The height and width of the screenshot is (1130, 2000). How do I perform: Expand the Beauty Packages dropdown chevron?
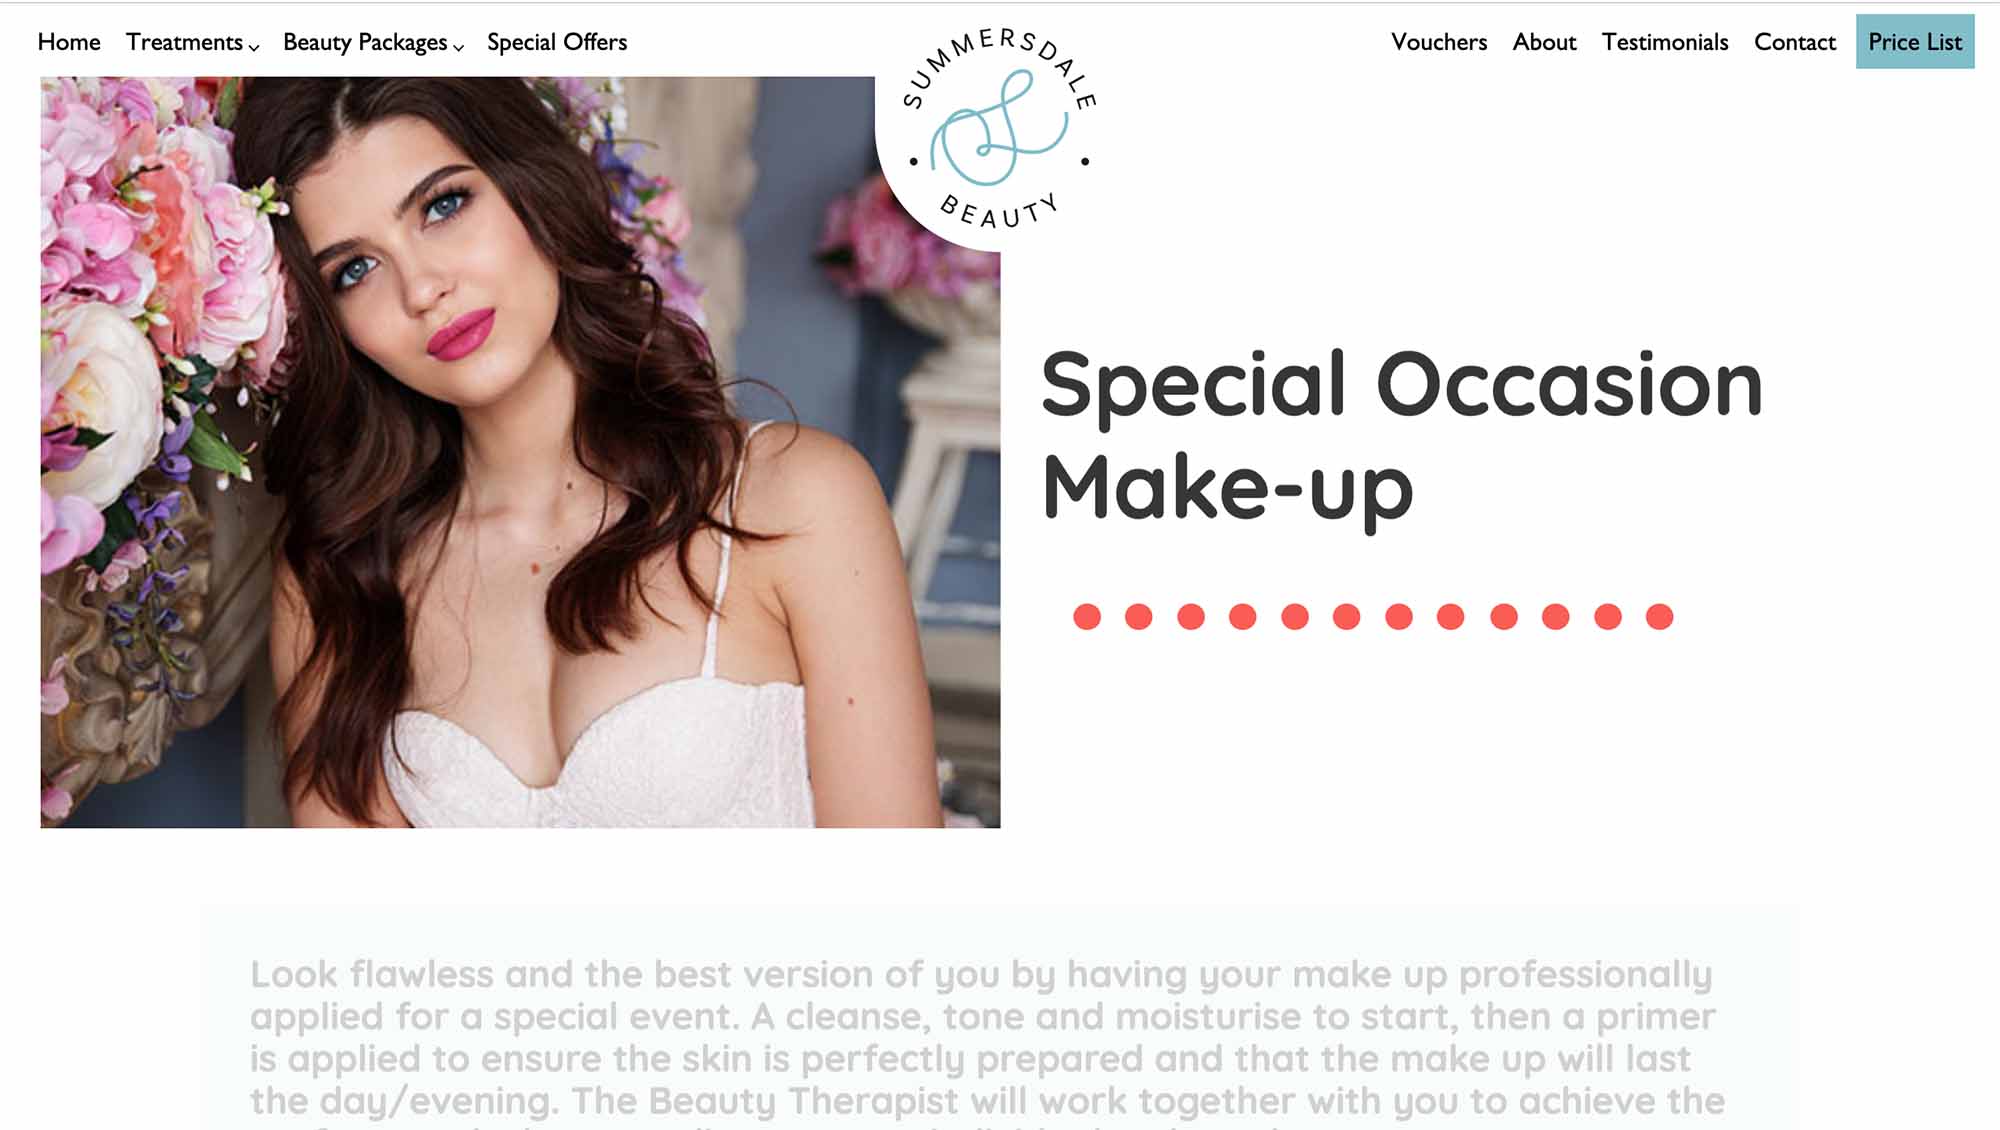(x=458, y=47)
